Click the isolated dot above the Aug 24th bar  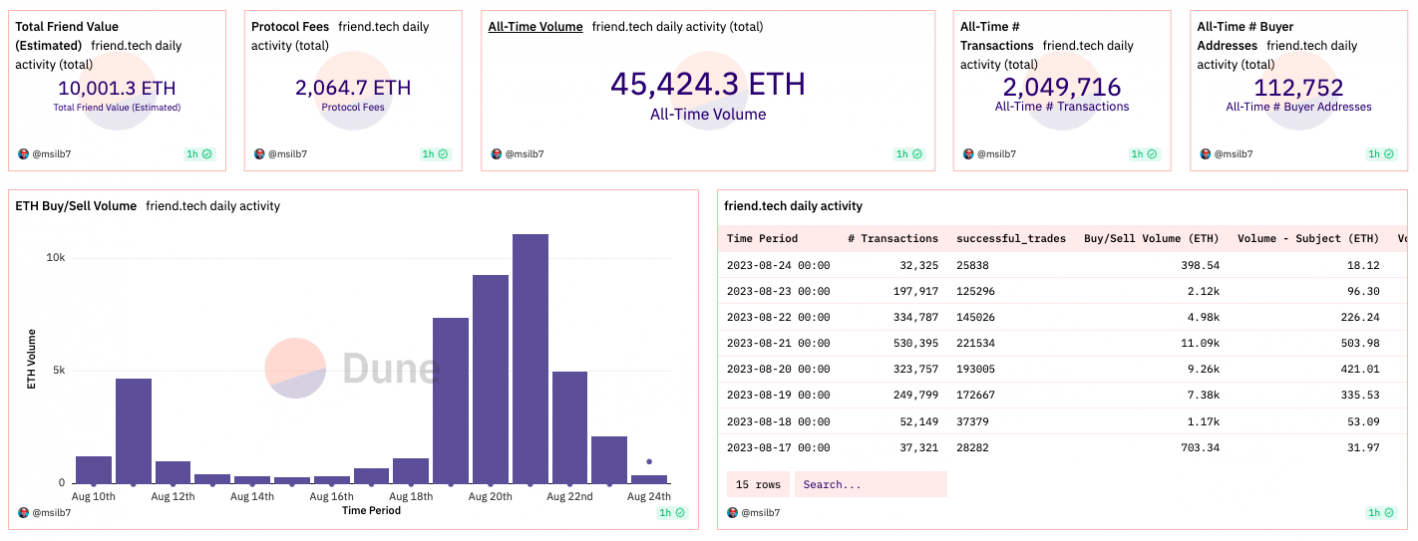649,462
